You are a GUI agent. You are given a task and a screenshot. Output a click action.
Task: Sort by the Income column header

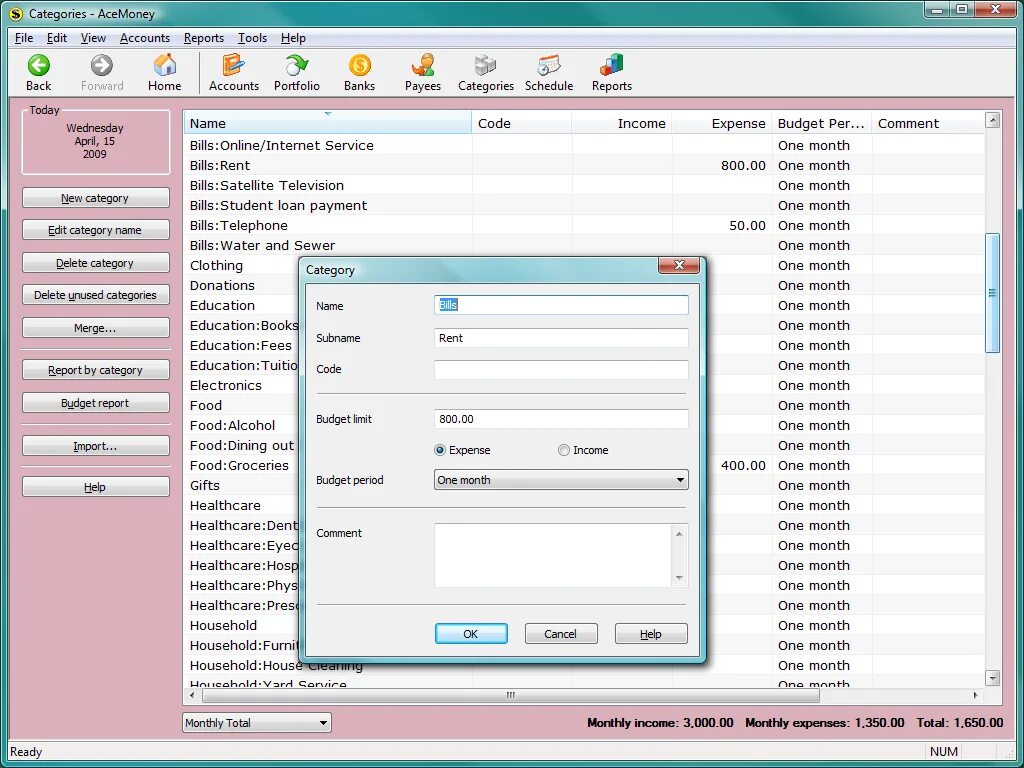pos(622,123)
